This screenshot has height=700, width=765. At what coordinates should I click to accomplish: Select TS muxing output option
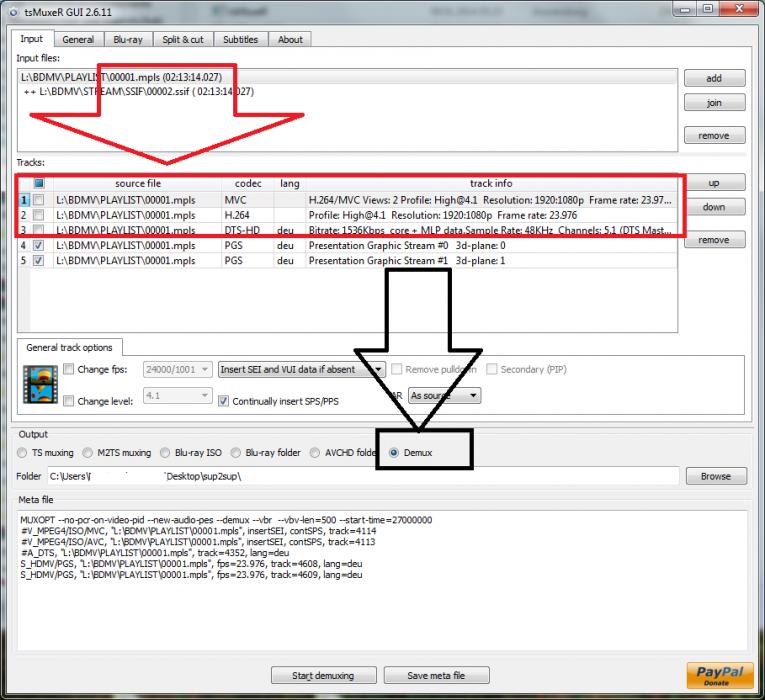point(22,453)
